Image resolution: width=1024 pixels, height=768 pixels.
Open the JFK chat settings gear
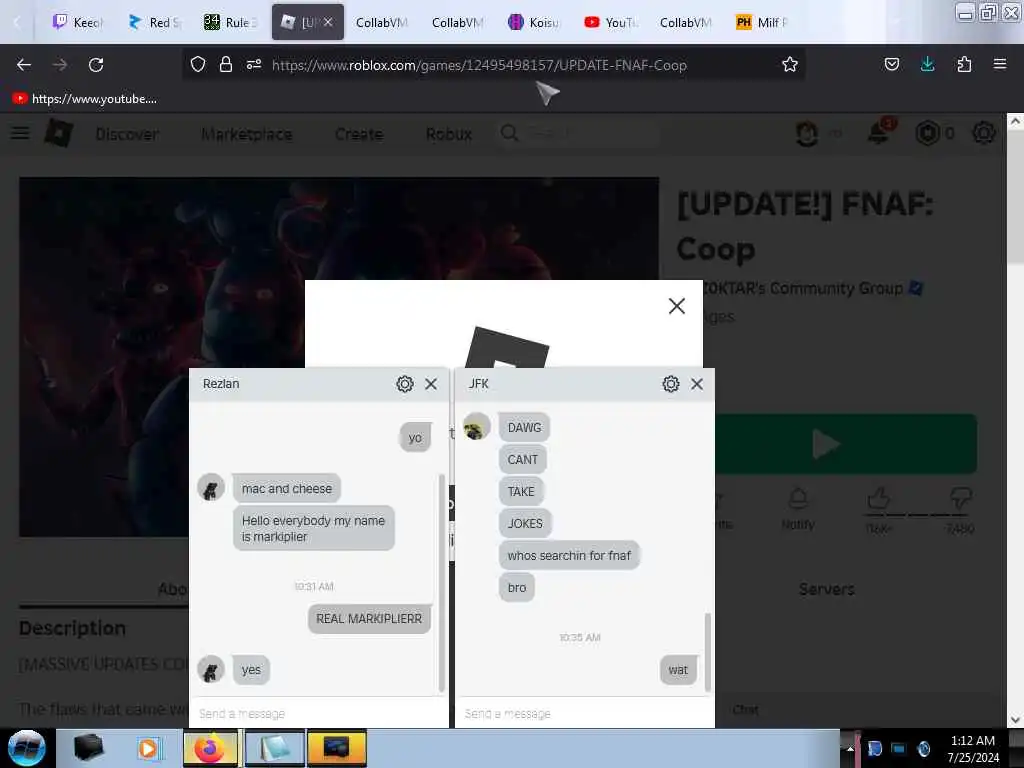(x=671, y=384)
